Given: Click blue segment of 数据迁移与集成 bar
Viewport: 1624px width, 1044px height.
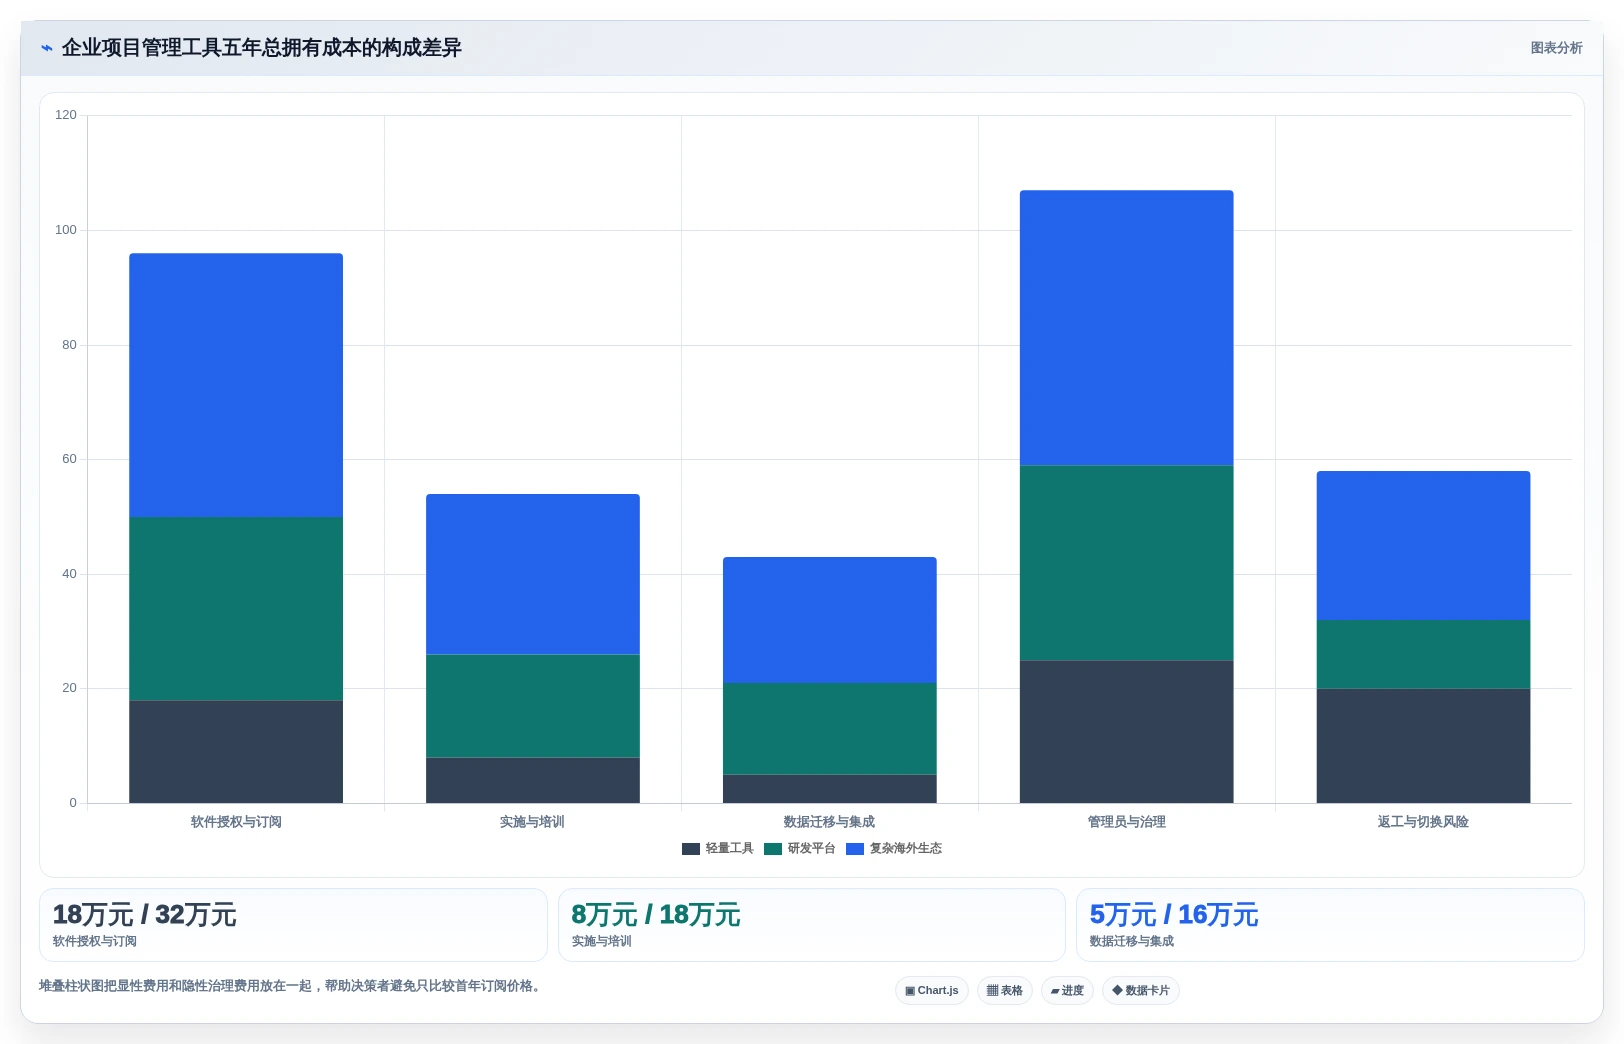Looking at the screenshot, I should 830,620.
